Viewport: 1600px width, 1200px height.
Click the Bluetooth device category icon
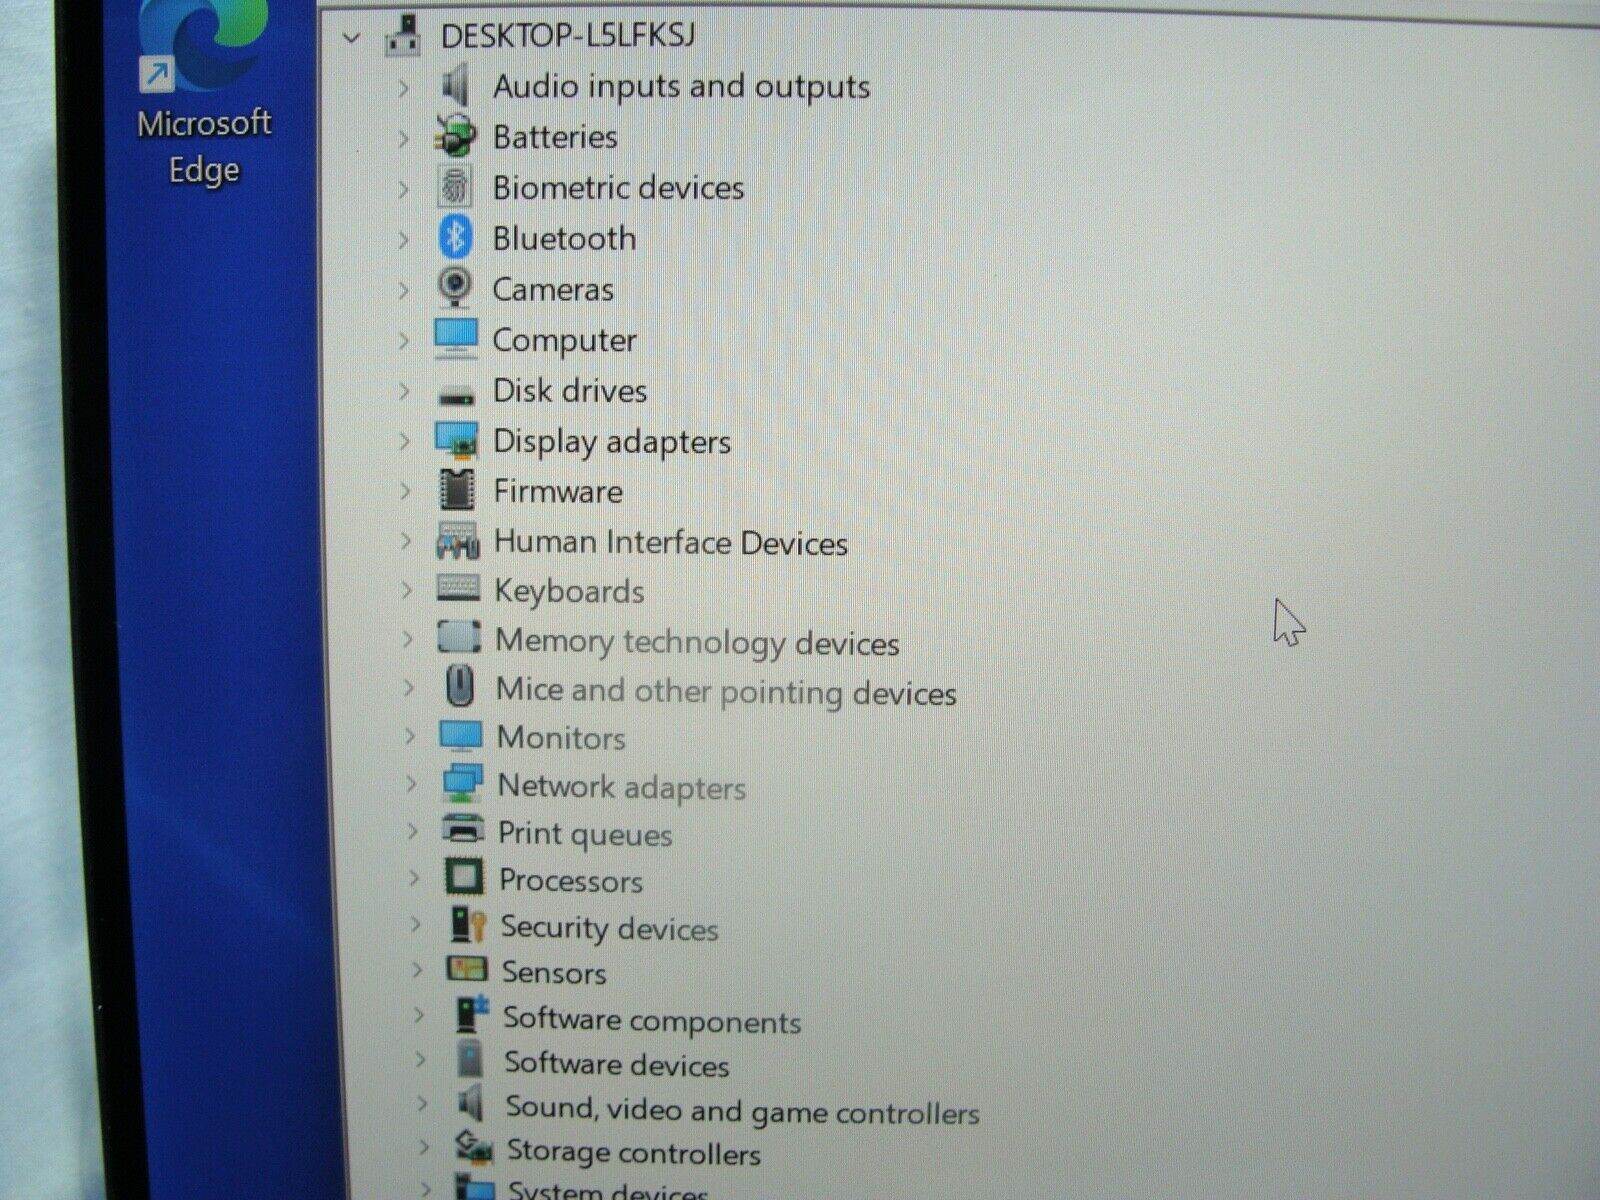coord(456,238)
